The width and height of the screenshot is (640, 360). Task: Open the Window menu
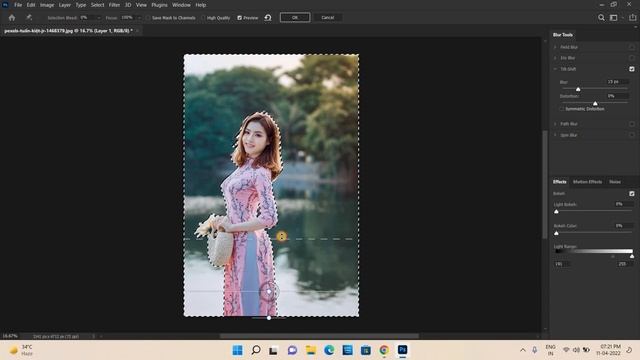click(181, 5)
